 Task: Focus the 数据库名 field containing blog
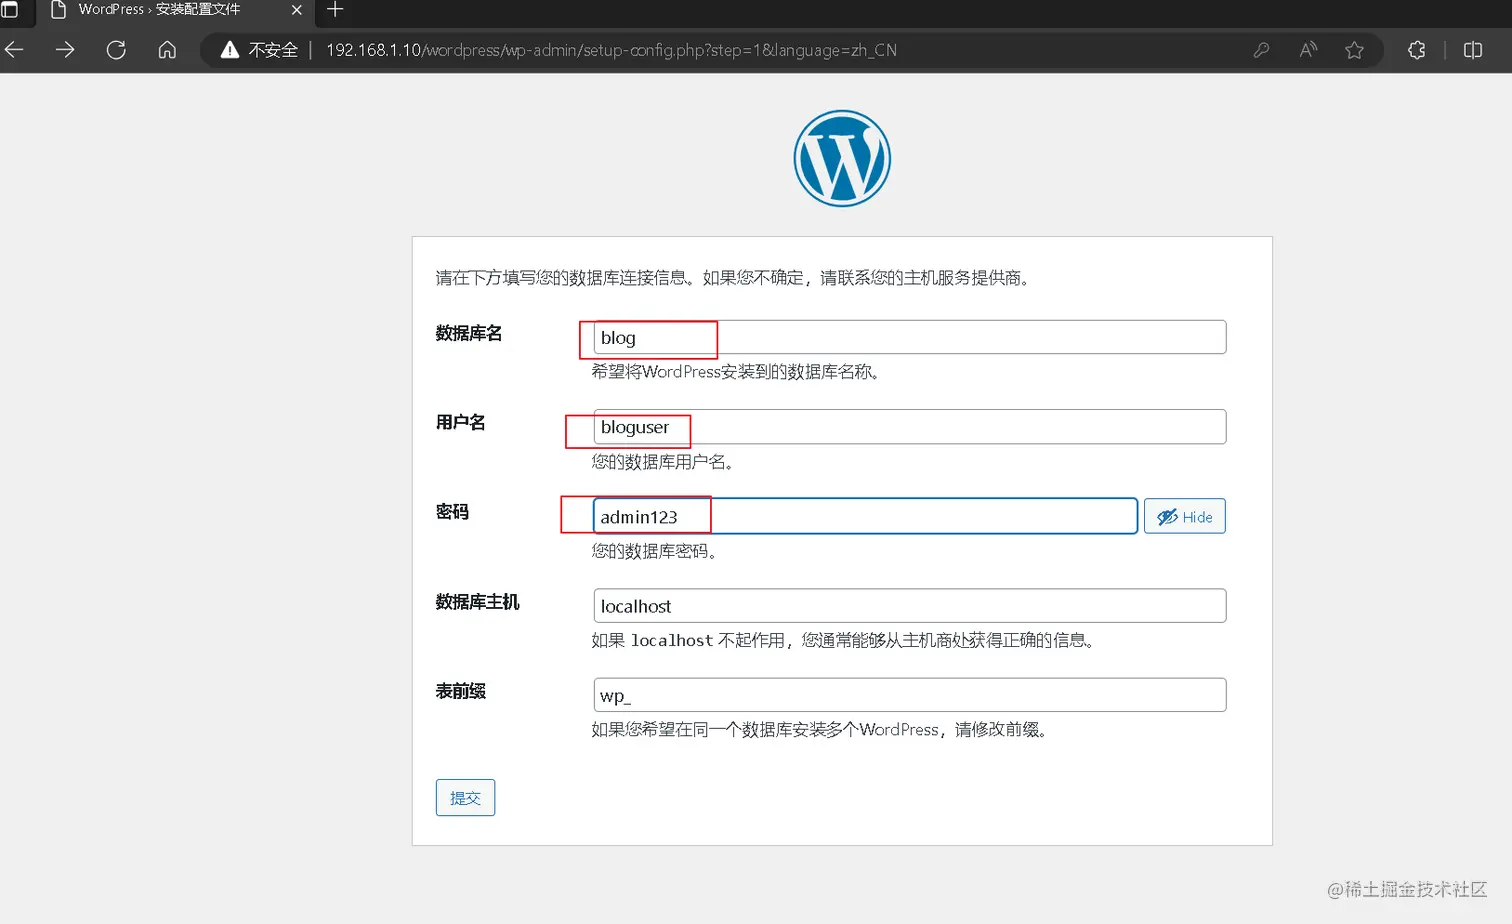[x=909, y=337]
